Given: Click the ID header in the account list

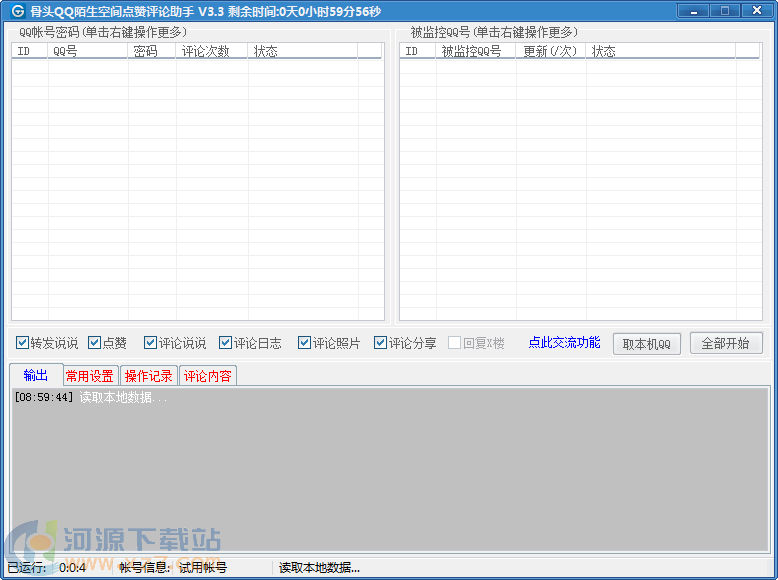Looking at the screenshot, I should (29, 51).
